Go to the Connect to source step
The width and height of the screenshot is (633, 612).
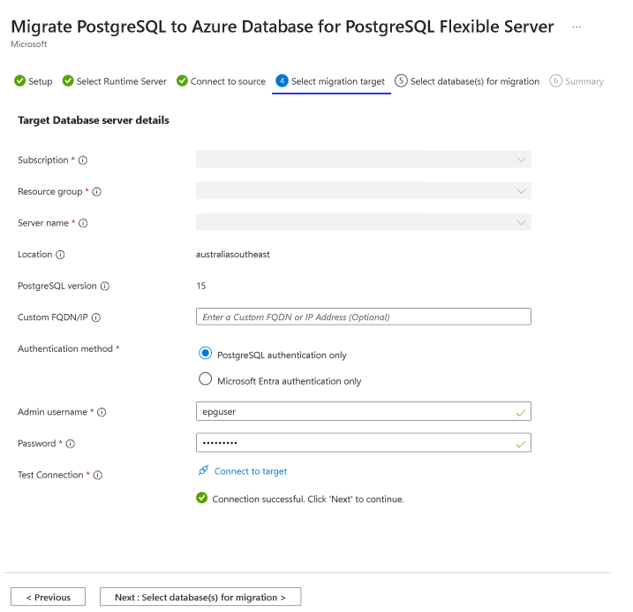tap(221, 81)
